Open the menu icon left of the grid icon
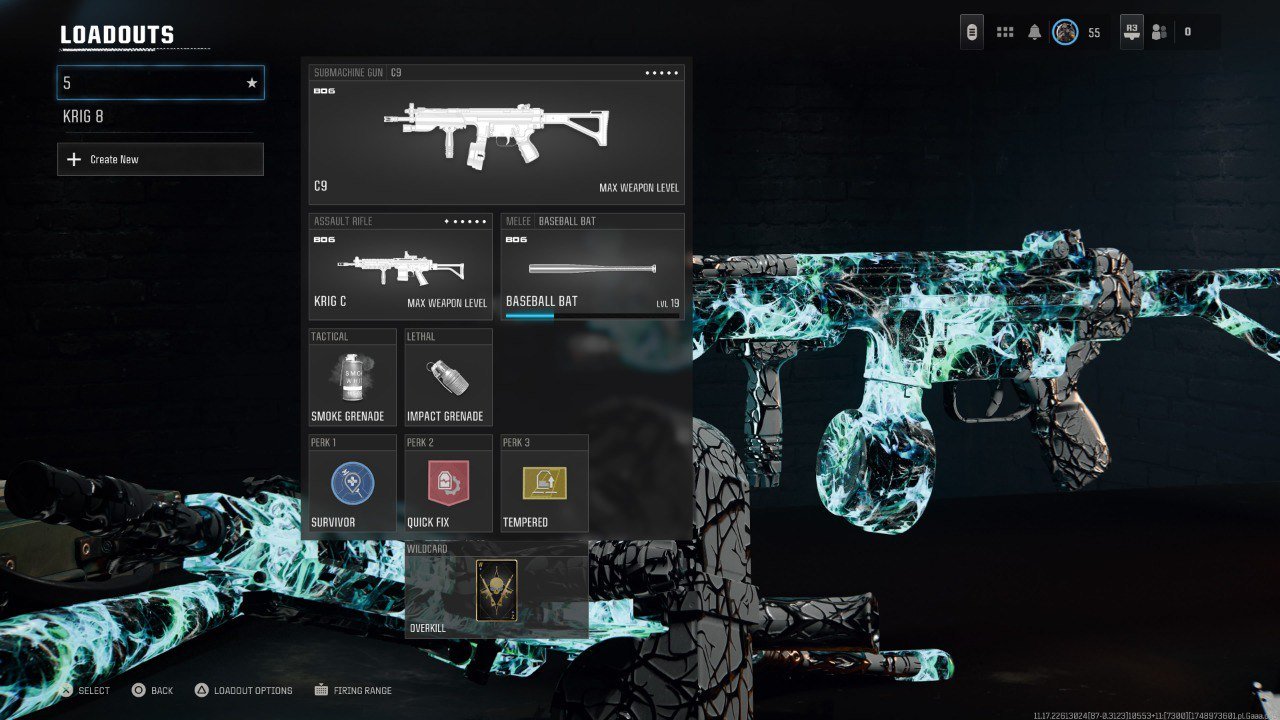1280x720 pixels. click(971, 32)
